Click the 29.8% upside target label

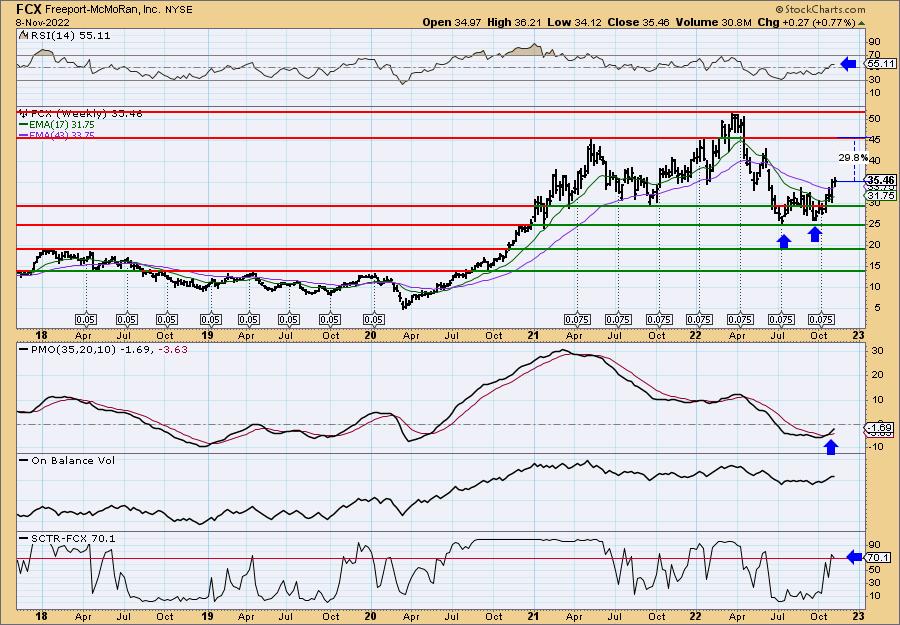(x=853, y=157)
